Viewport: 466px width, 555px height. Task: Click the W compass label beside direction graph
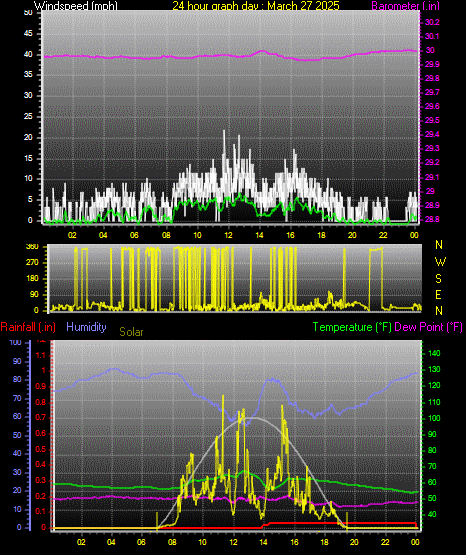(440, 262)
